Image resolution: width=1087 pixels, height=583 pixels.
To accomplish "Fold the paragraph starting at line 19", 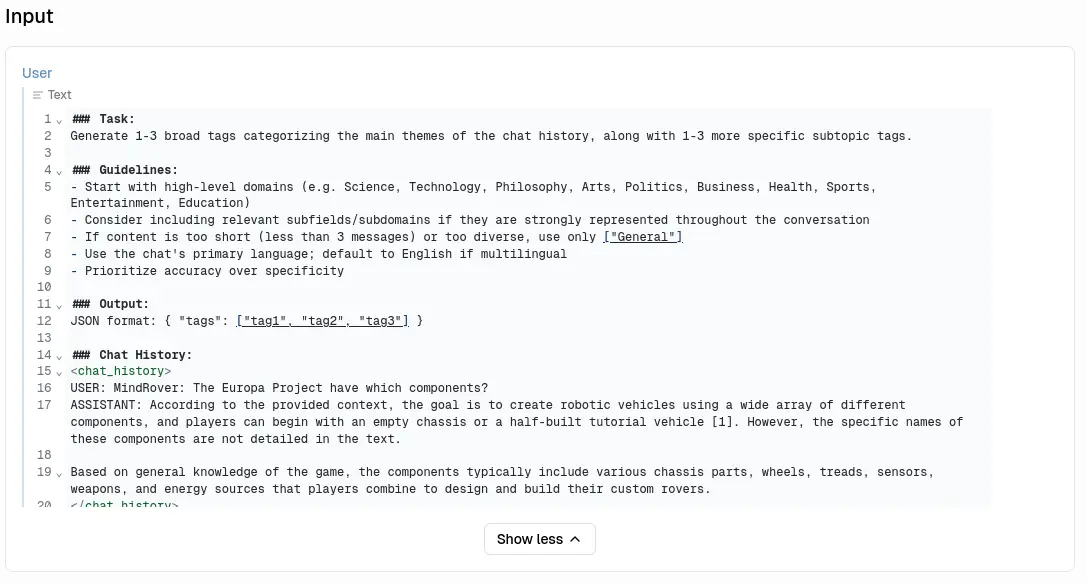I will click(x=59, y=473).
